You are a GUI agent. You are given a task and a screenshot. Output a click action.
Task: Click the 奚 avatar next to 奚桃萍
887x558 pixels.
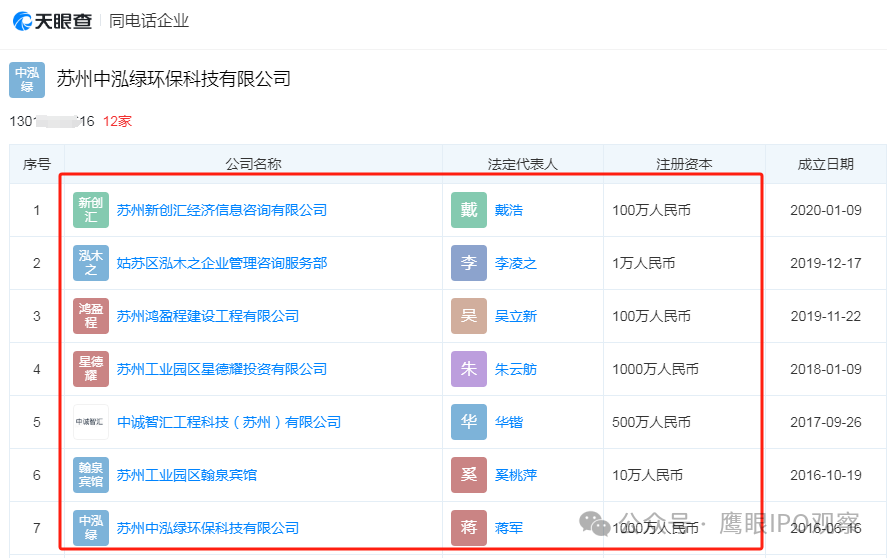pos(468,475)
